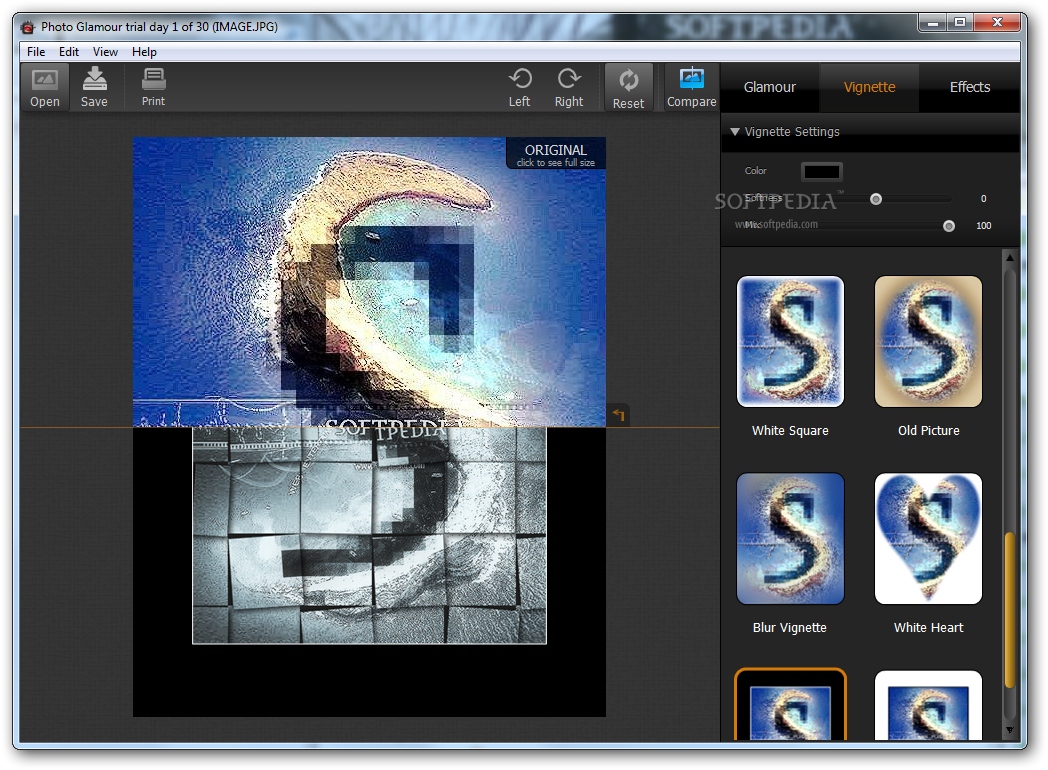This screenshot has height=770, width=1048.
Task: Collapse the Vignette Settings section
Action: pyautogui.click(x=735, y=132)
